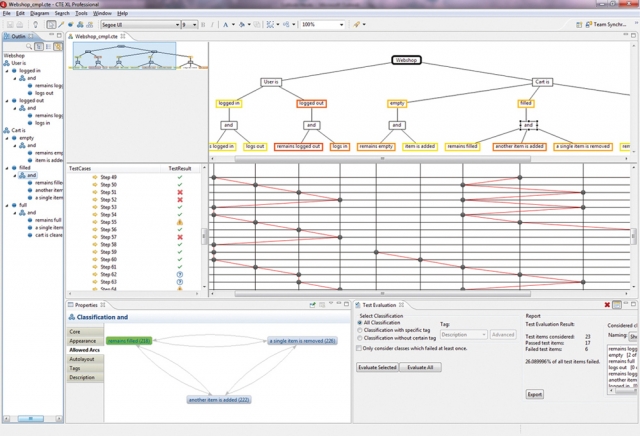Click the highlighted Outline filter icon
Viewport: 640px width, 436px height.
coord(58,47)
